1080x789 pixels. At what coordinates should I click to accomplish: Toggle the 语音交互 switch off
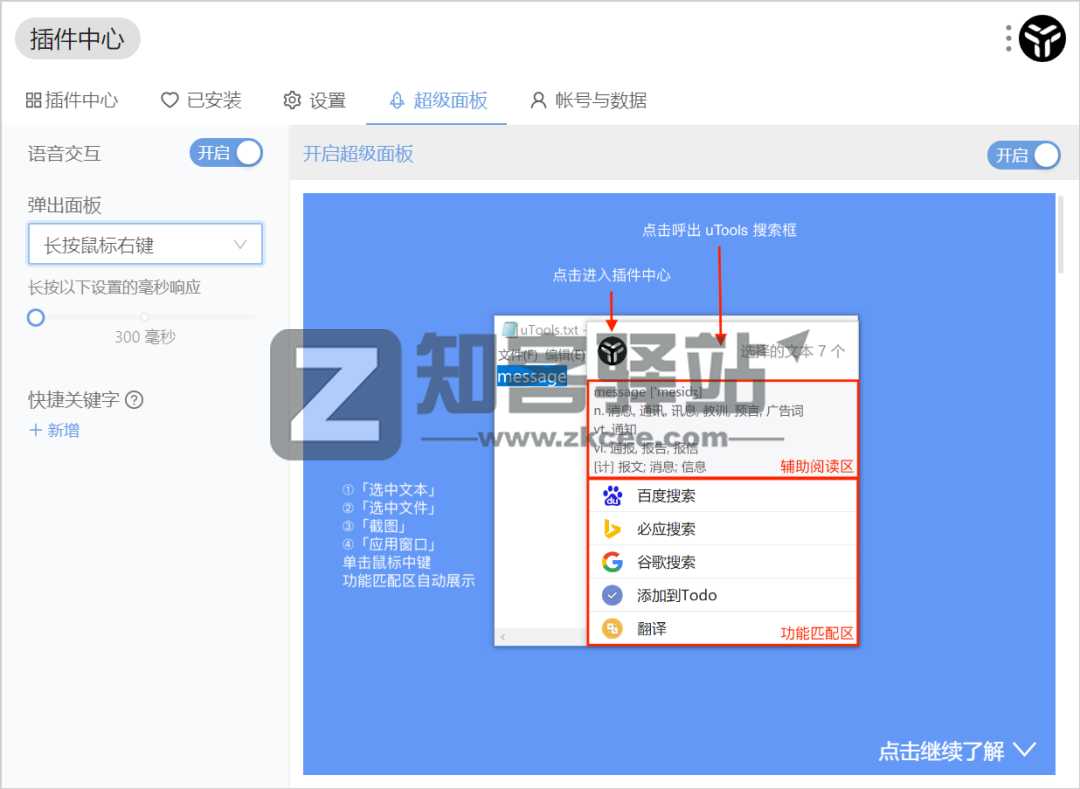coord(226,154)
